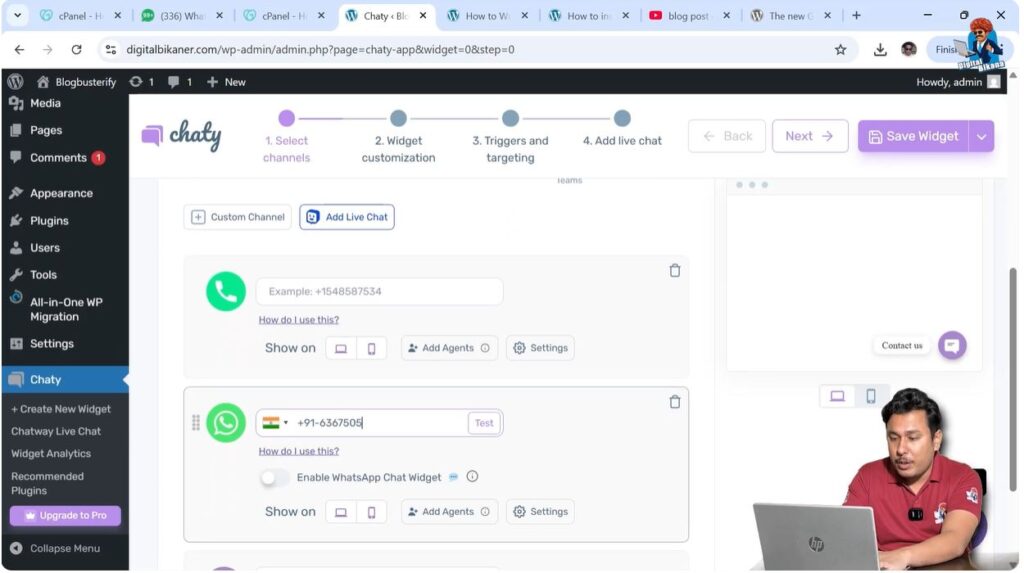This screenshot has width=1024, height=573.
Task: Expand the Save Widget dropdown arrow
Action: [x=981, y=137]
